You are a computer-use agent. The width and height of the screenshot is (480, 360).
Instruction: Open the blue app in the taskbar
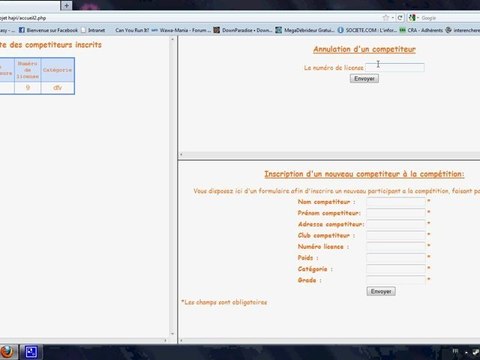pos(31,352)
